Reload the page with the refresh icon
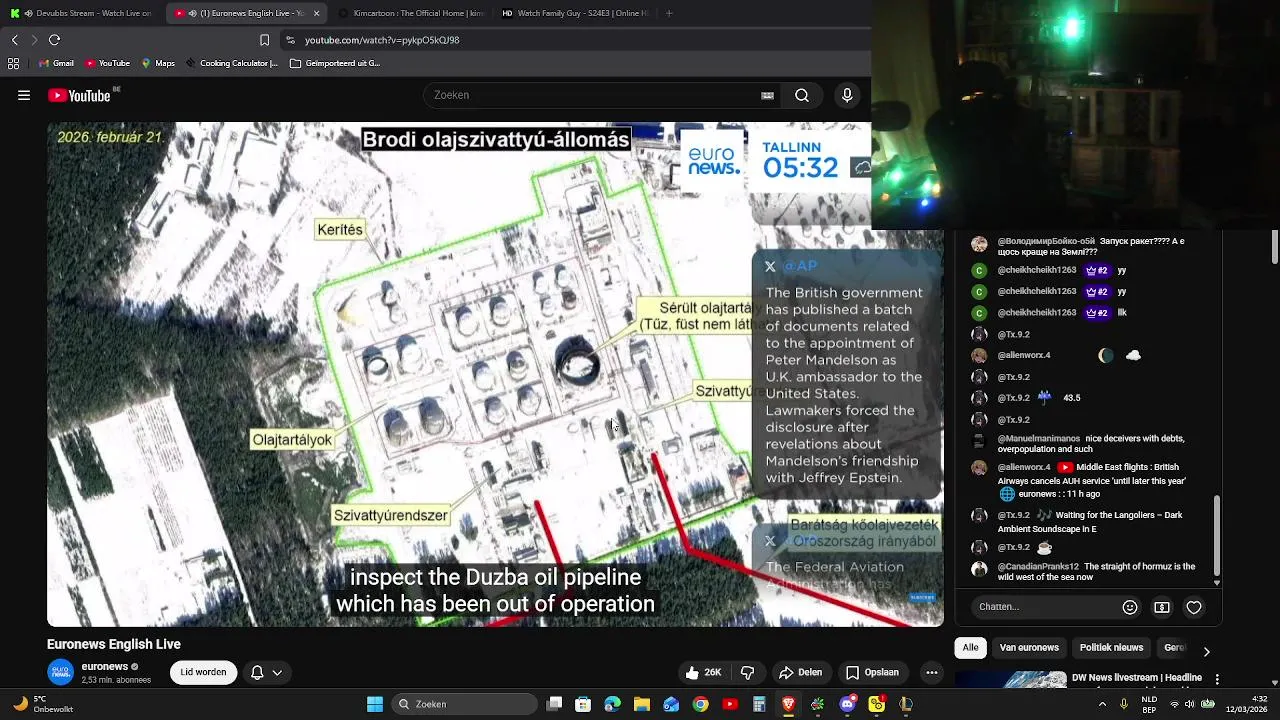This screenshot has width=1280, height=720. (x=54, y=40)
